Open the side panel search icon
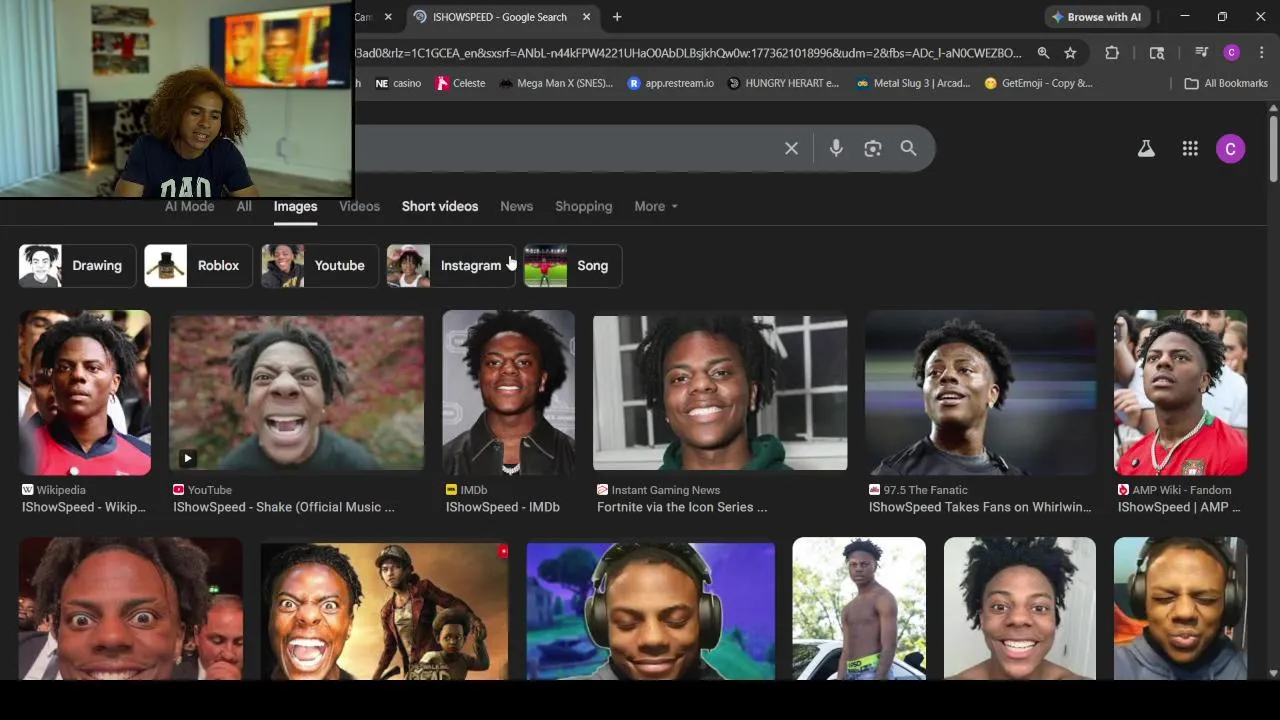The width and height of the screenshot is (1280, 720). pos(1157,53)
